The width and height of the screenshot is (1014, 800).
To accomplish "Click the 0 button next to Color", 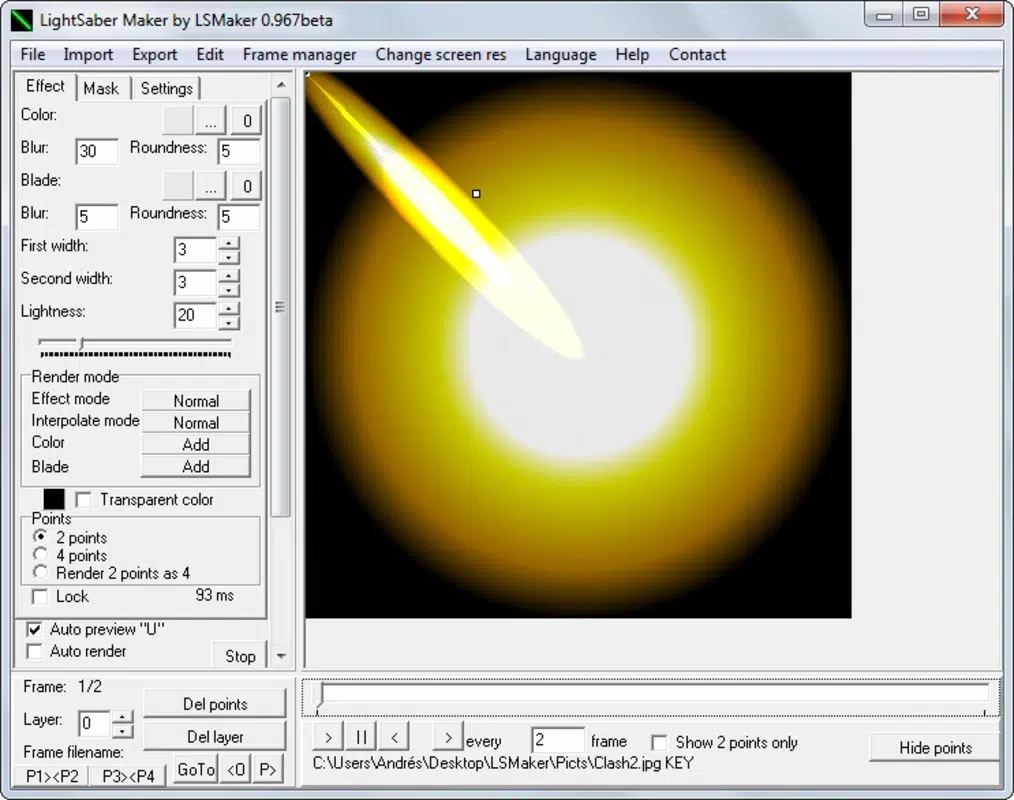I will 246,120.
